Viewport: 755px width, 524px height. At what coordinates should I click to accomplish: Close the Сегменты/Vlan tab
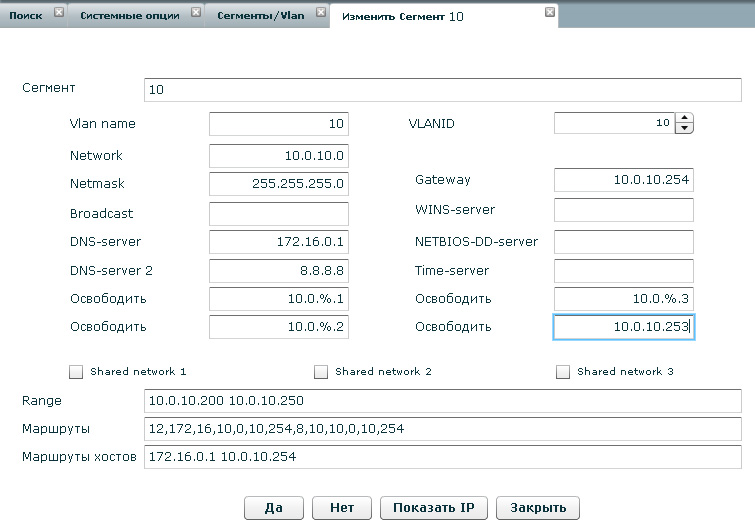320,13
